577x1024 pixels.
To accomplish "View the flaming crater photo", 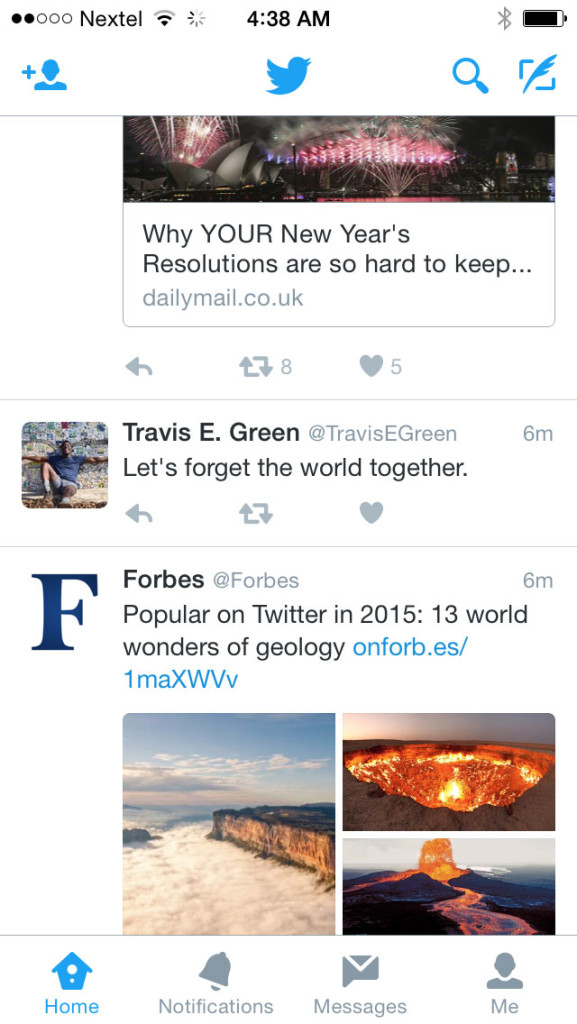I will (x=449, y=771).
